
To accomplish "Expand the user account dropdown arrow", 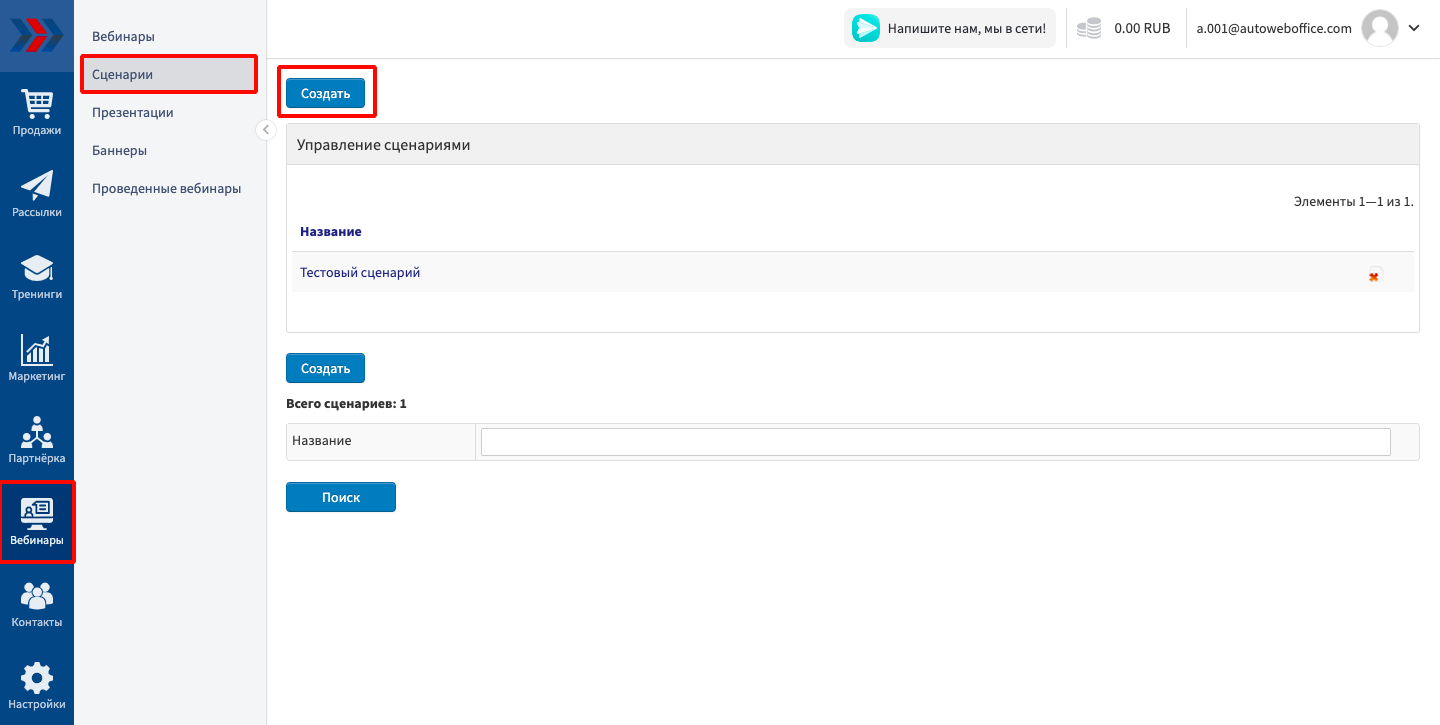I will point(1414,28).
